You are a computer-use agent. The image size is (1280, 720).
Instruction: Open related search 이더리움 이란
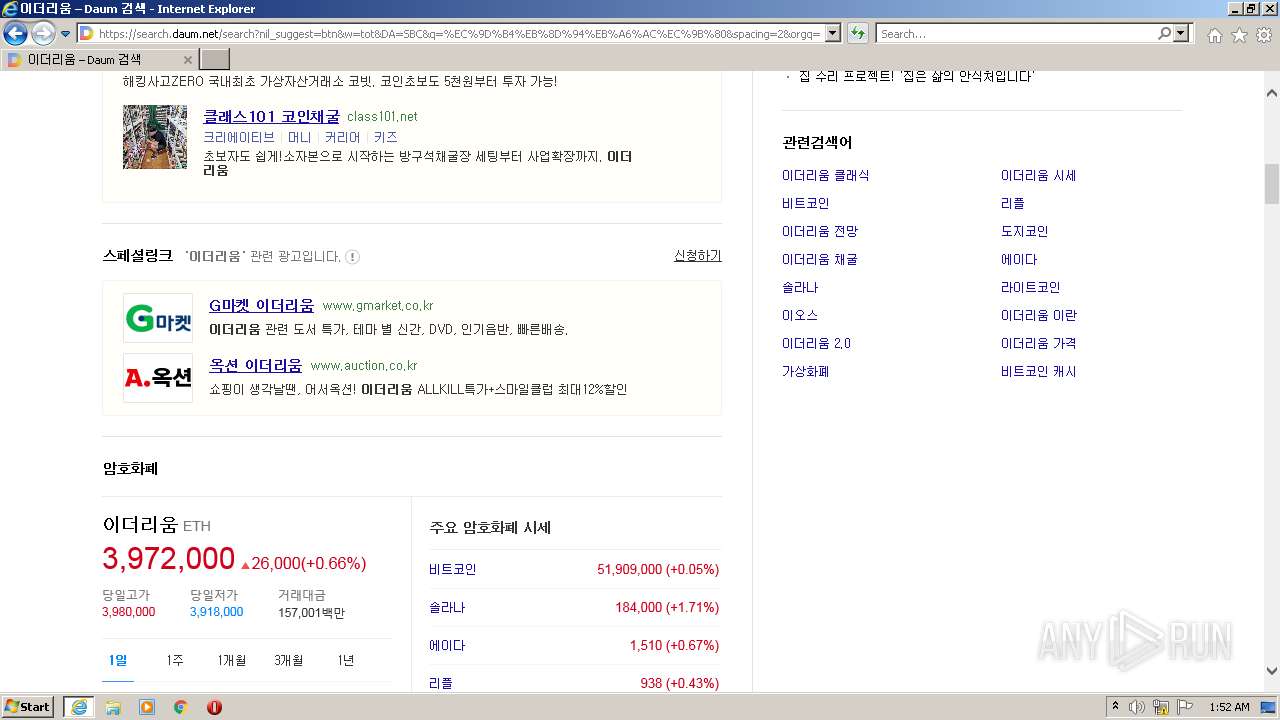(x=1038, y=315)
